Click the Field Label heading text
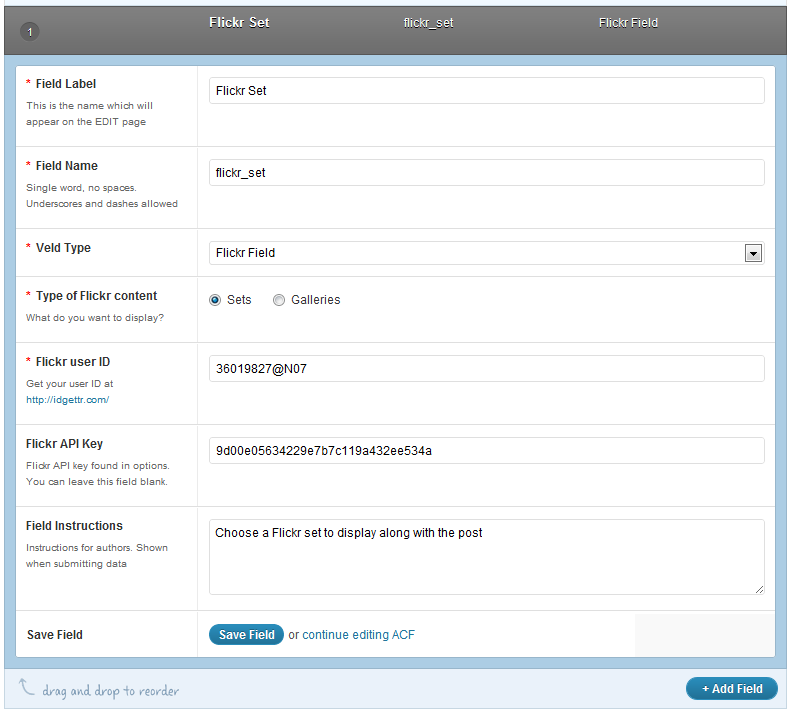The image size is (791, 713). pos(66,84)
